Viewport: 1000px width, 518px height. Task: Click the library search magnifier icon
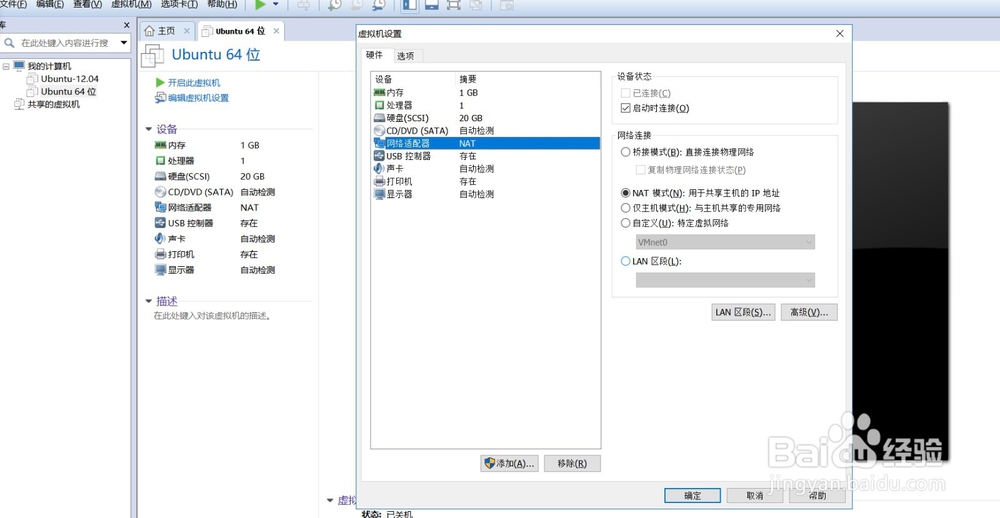pos(10,43)
